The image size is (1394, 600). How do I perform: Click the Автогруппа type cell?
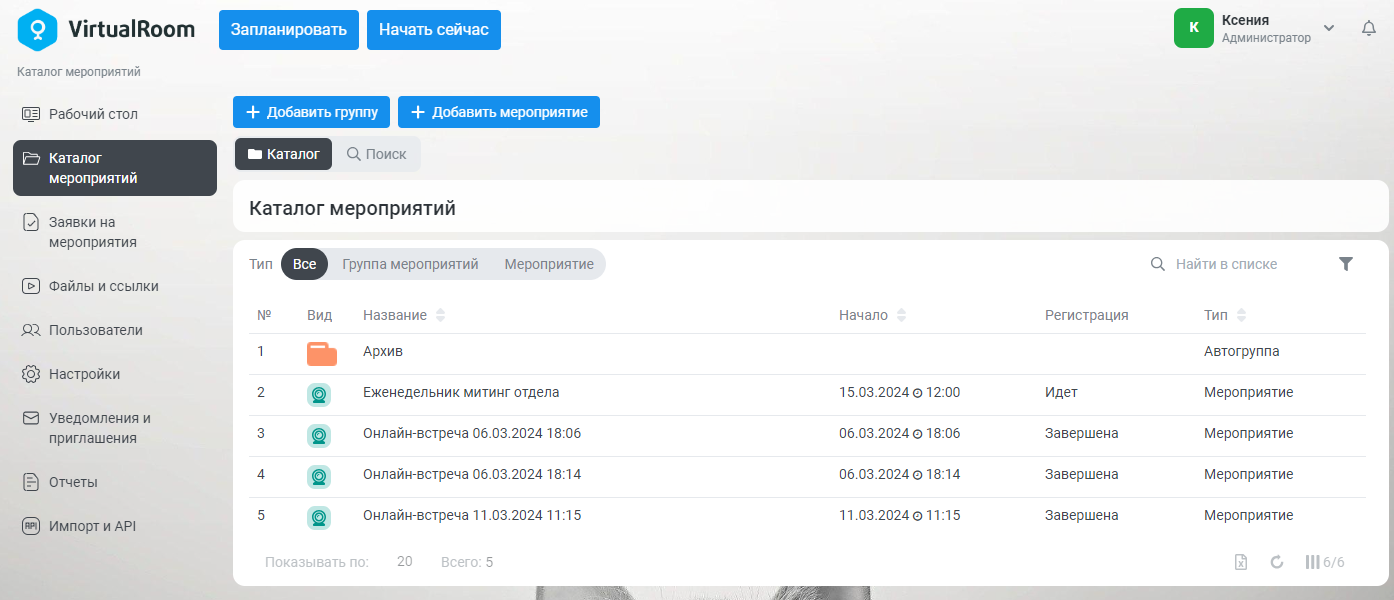1242,352
